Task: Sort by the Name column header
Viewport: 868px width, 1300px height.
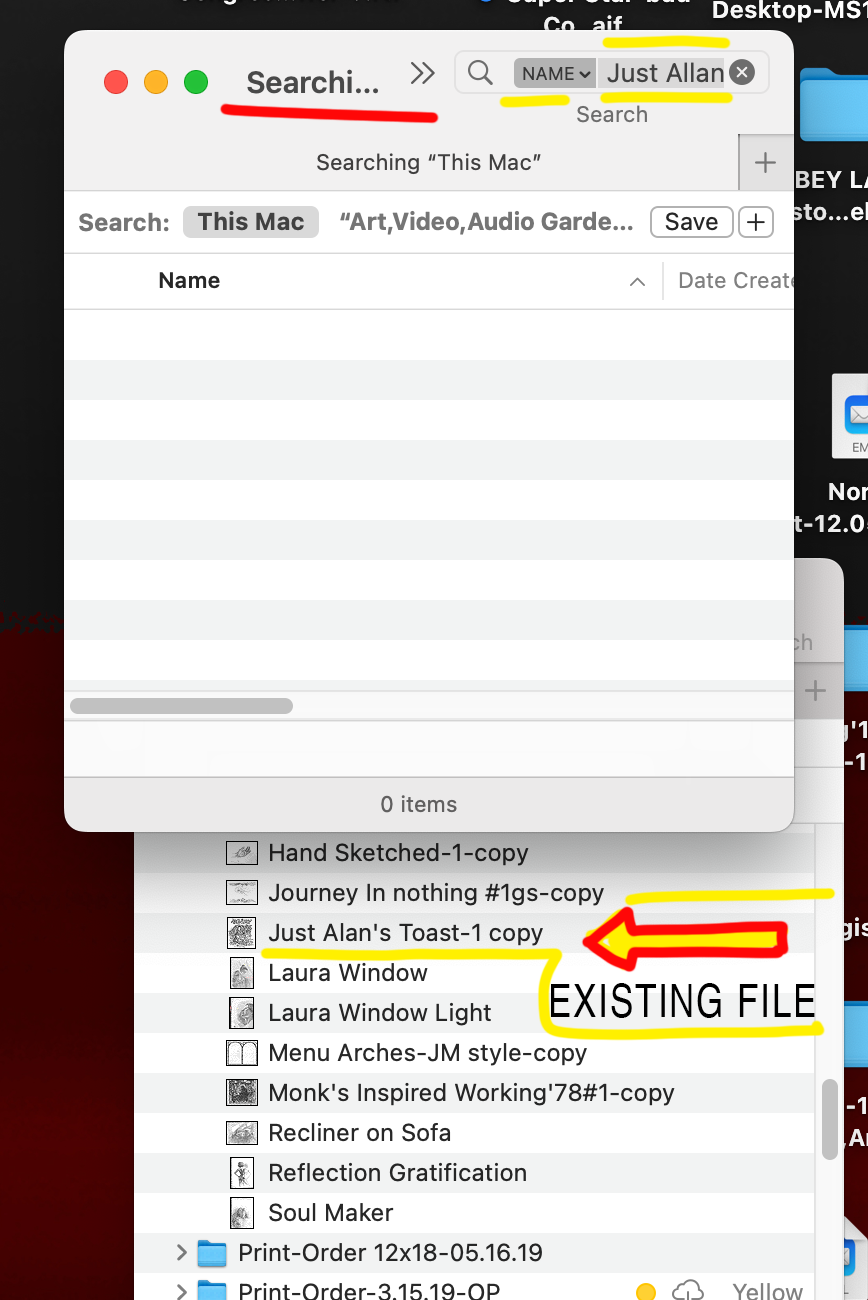Action: pos(189,281)
